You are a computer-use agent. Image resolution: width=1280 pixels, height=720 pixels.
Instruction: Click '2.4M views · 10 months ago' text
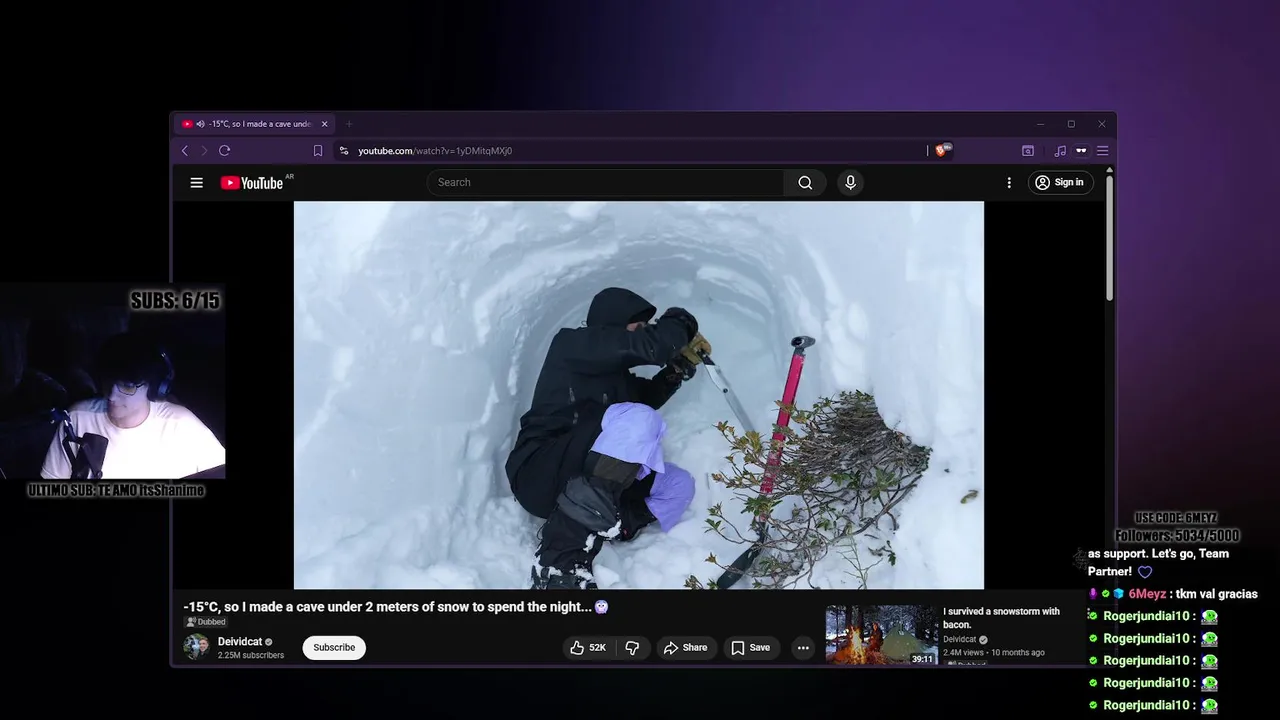(x=994, y=653)
